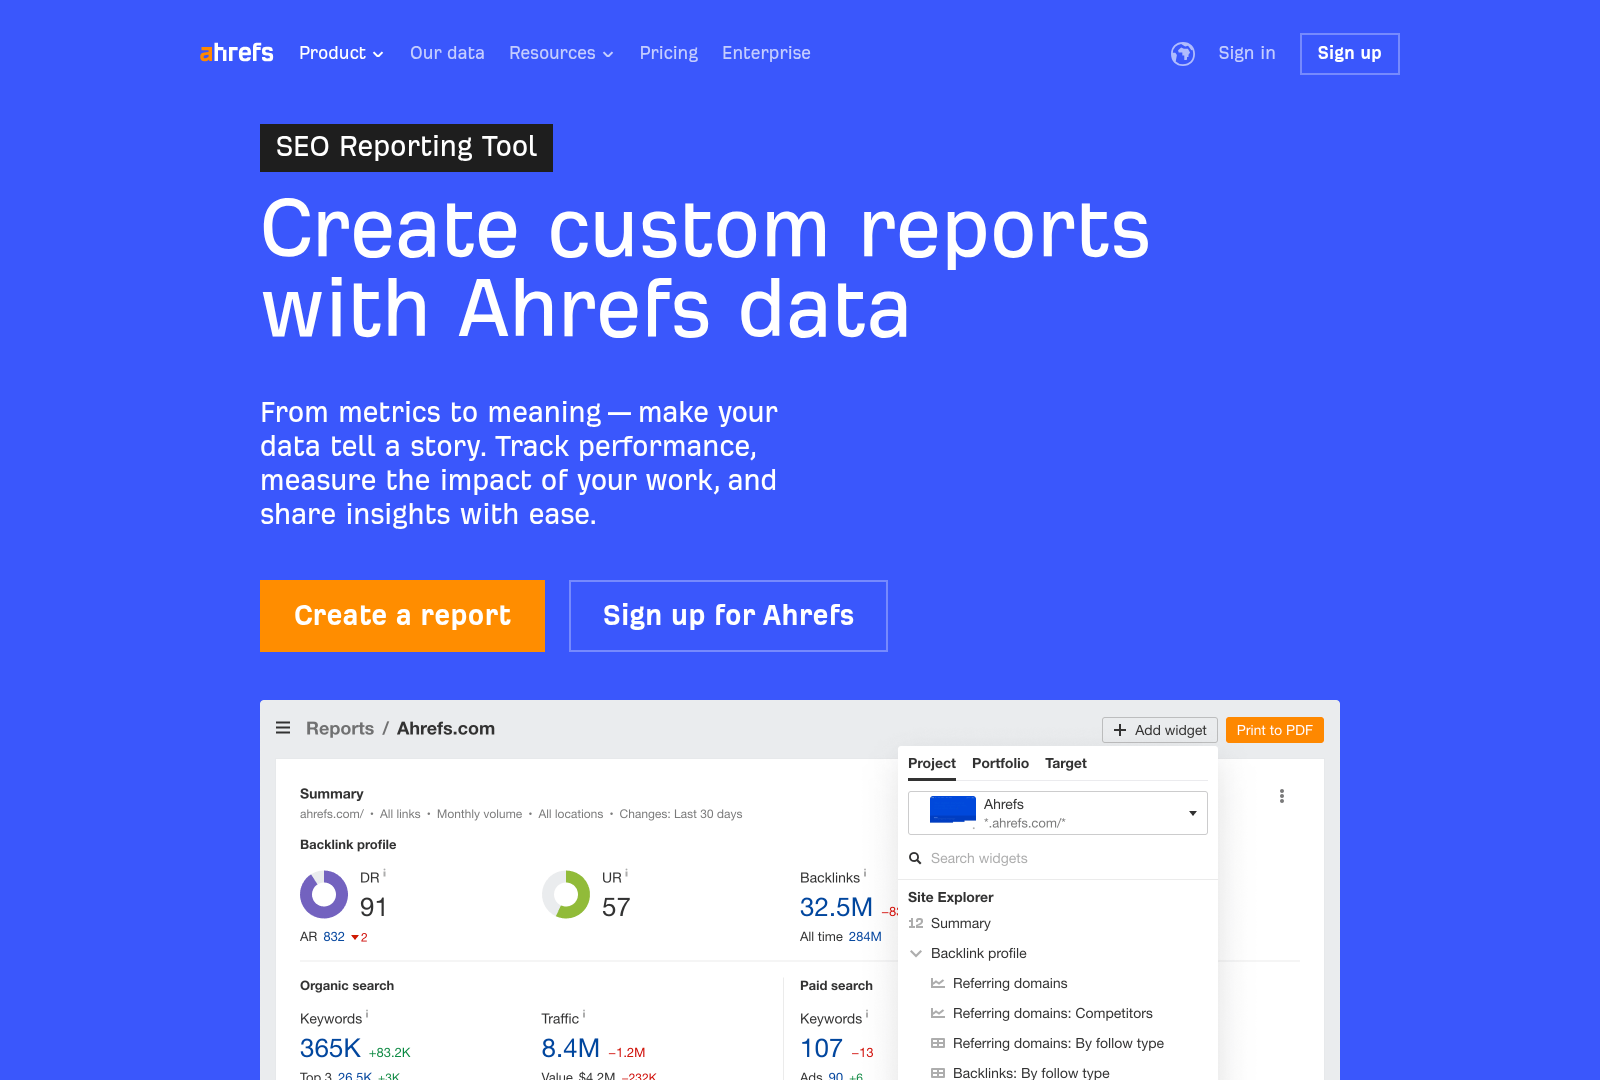The width and height of the screenshot is (1600, 1080).
Task: Open the globe language selector
Action: 1183,54
